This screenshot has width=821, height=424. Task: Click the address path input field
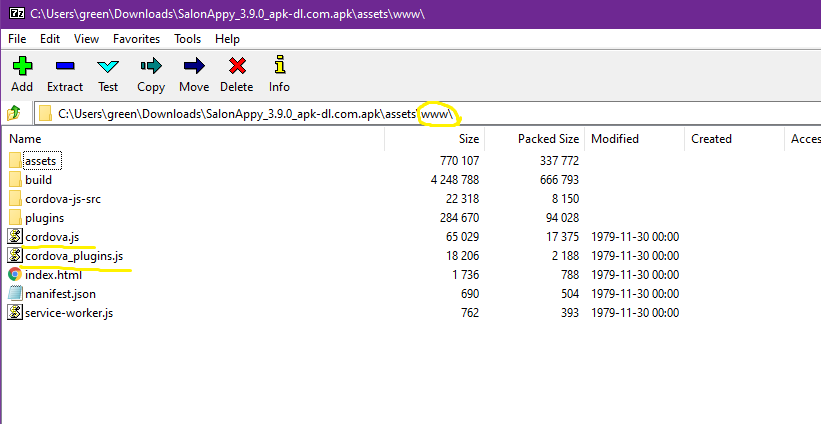427,113
